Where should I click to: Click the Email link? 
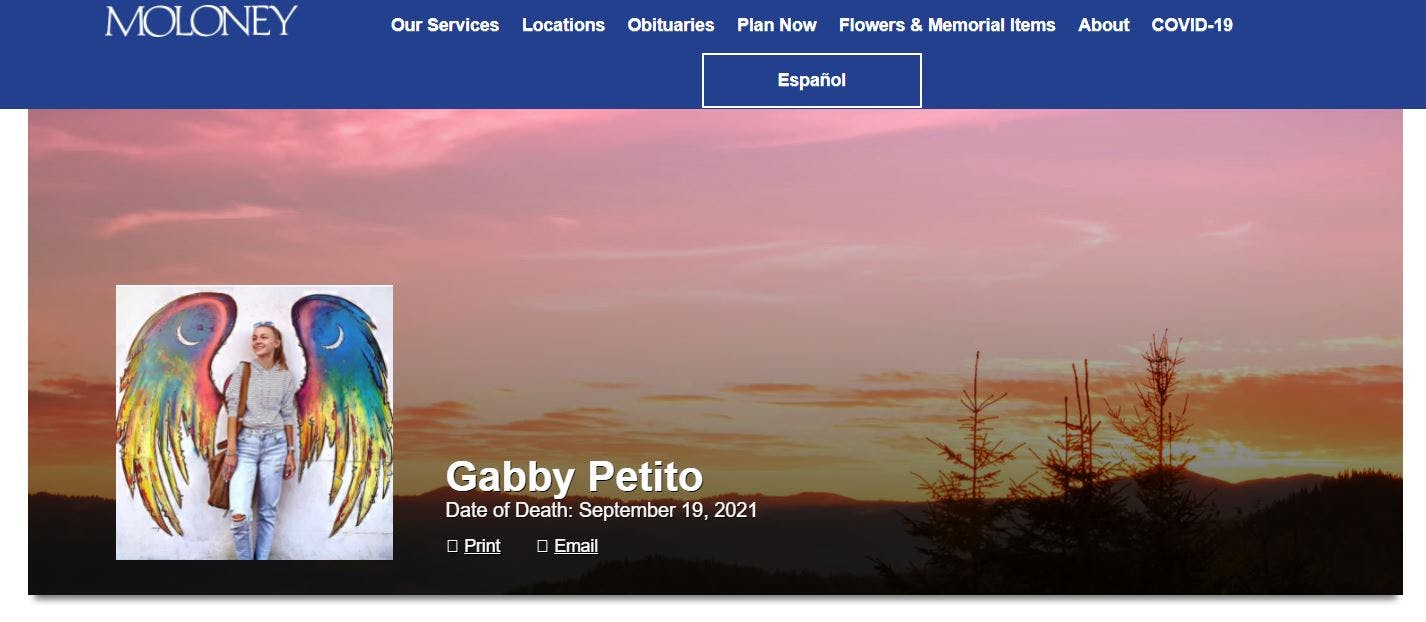(576, 546)
